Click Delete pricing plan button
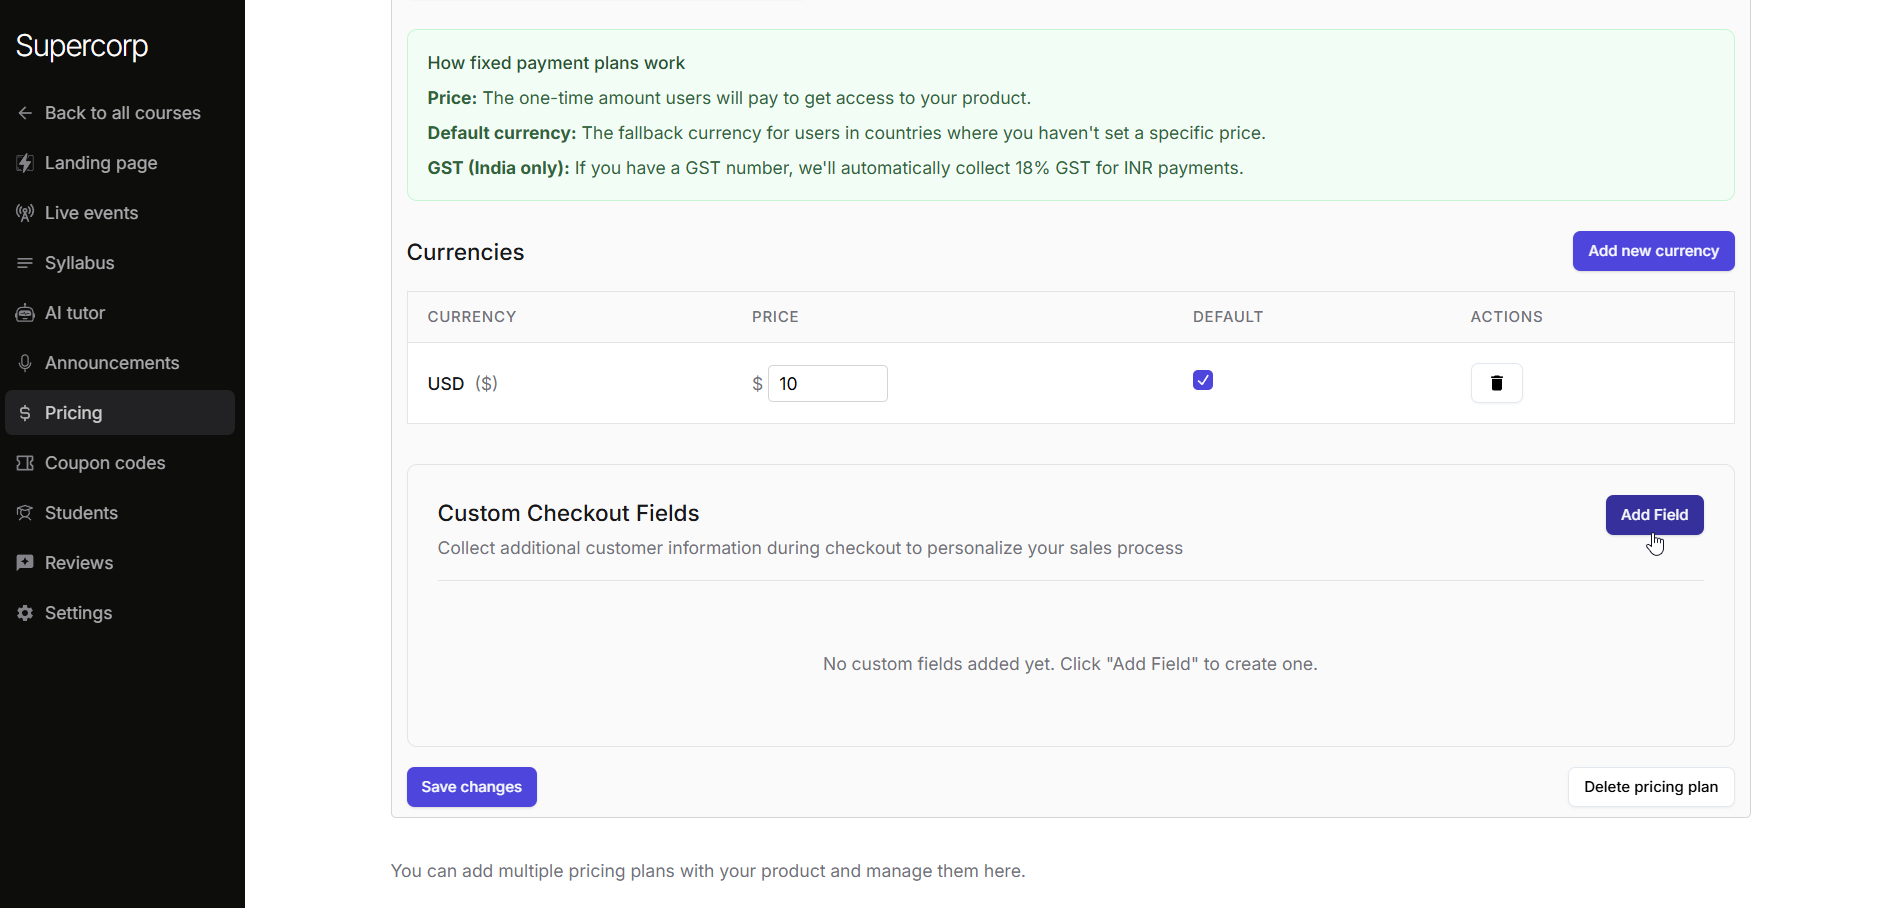This screenshot has height=908, width=1891. (x=1650, y=787)
